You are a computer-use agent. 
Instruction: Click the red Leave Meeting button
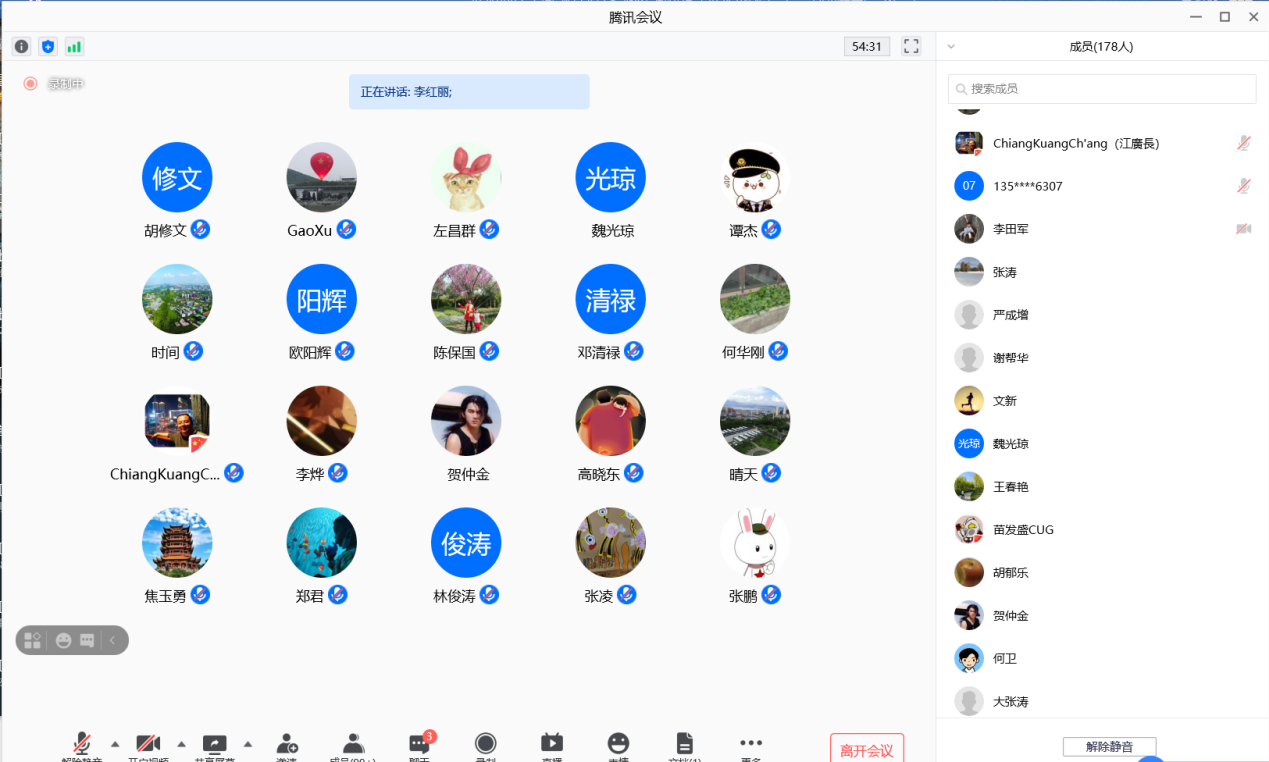tap(866, 749)
